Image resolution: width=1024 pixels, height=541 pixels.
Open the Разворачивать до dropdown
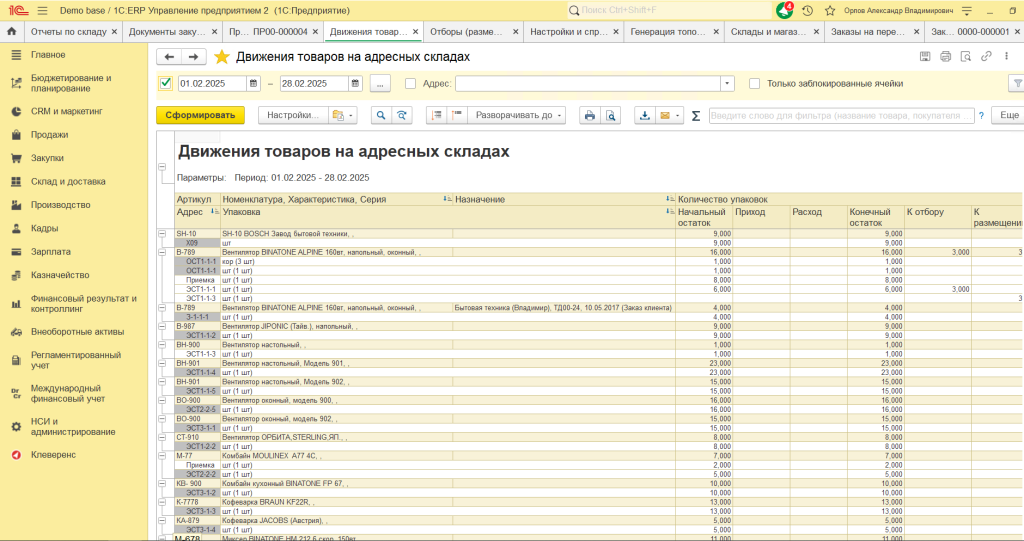(516, 115)
